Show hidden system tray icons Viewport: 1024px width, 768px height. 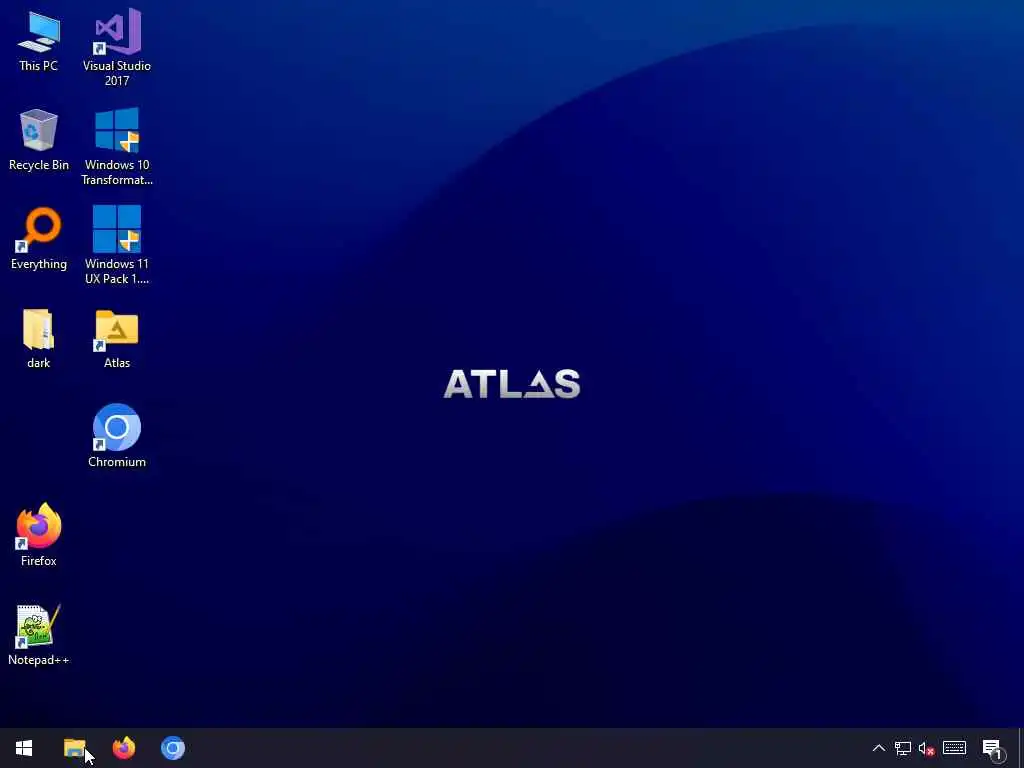click(x=878, y=748)
